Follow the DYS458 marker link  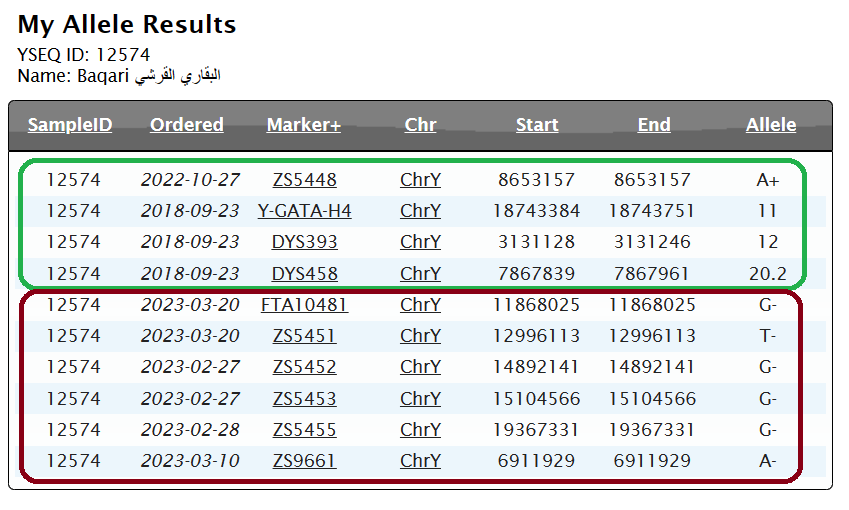coord(304,273)
